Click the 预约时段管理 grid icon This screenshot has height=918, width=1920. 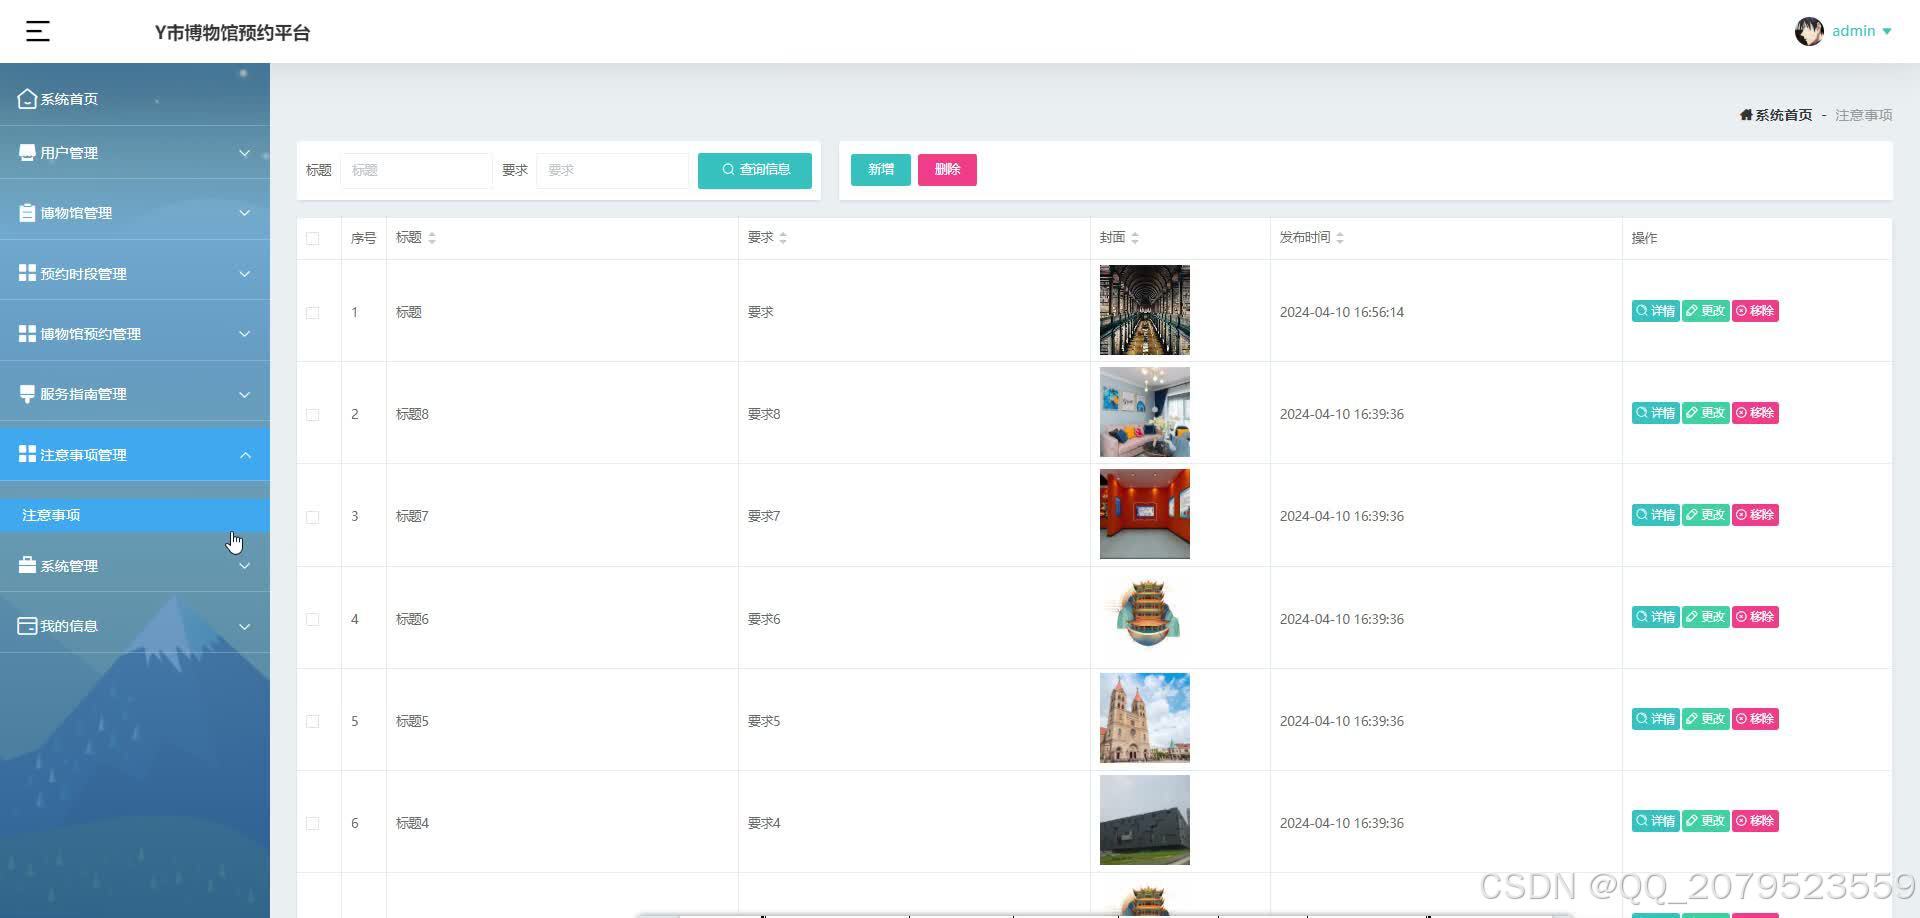[27, 273]
